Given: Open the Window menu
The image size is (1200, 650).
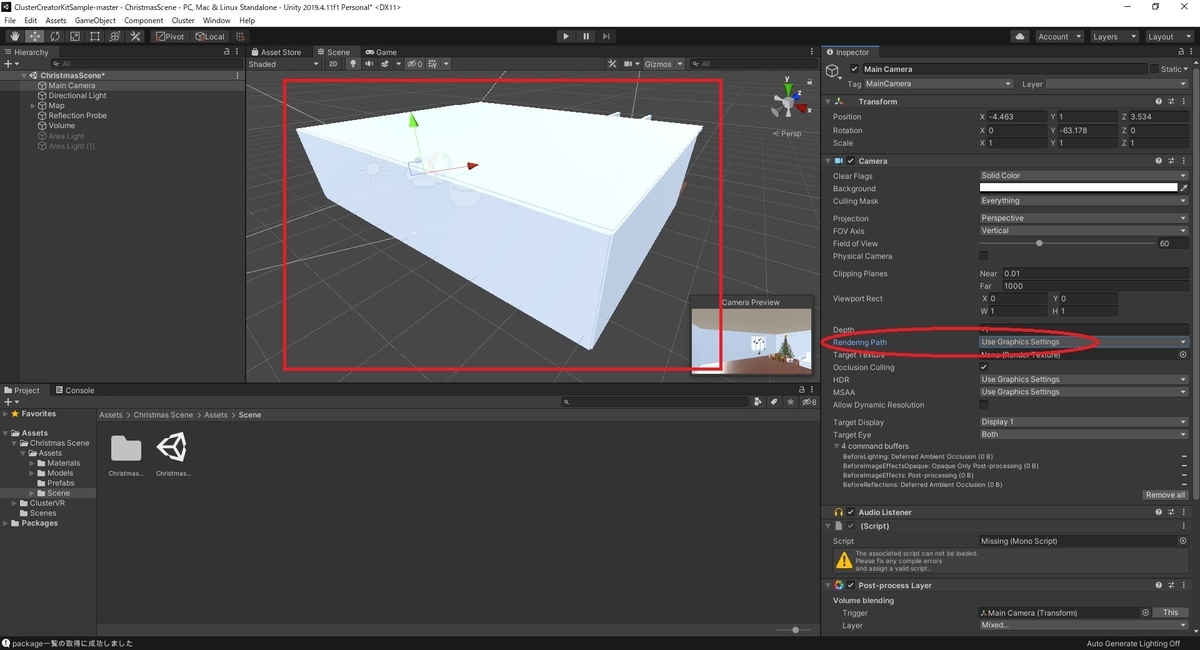Looking at the screenshot, I should pos(216,20).
